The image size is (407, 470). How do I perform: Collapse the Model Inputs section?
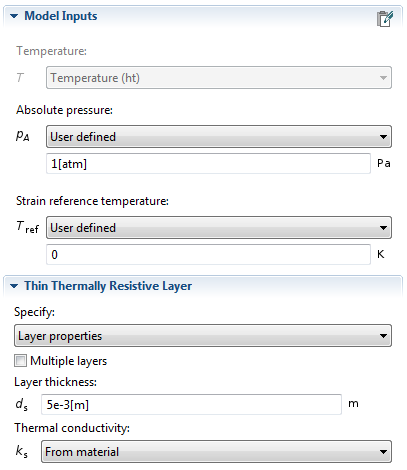point(14,16)
